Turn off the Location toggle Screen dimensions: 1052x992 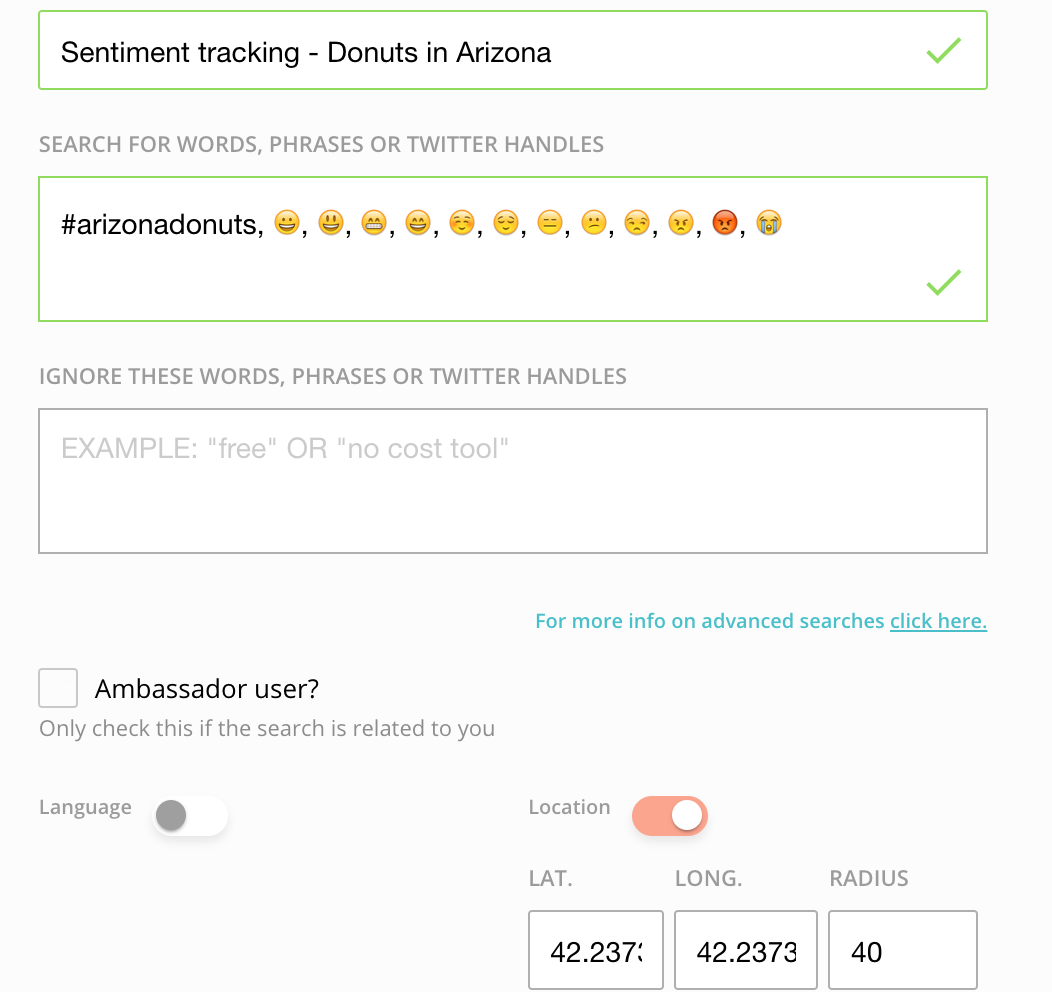(x=670, y=816)
